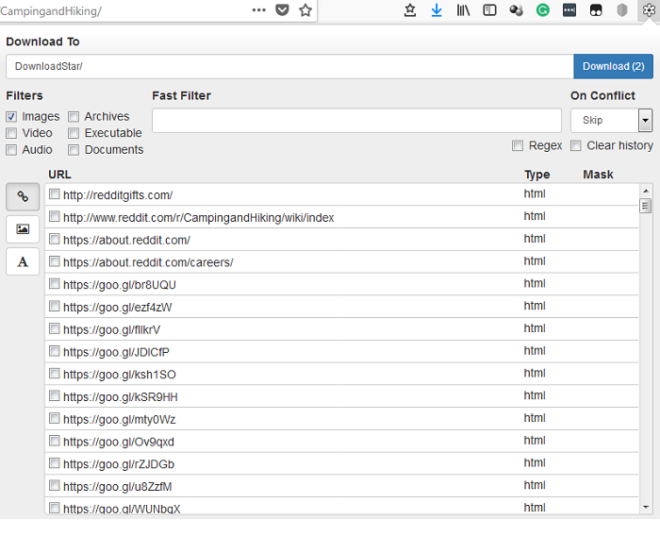Image resolution: width=660 pixels, height=553 pixels.
Task: Enable the Archives filter
Action: pyautogui.click(x=74, y=117)
